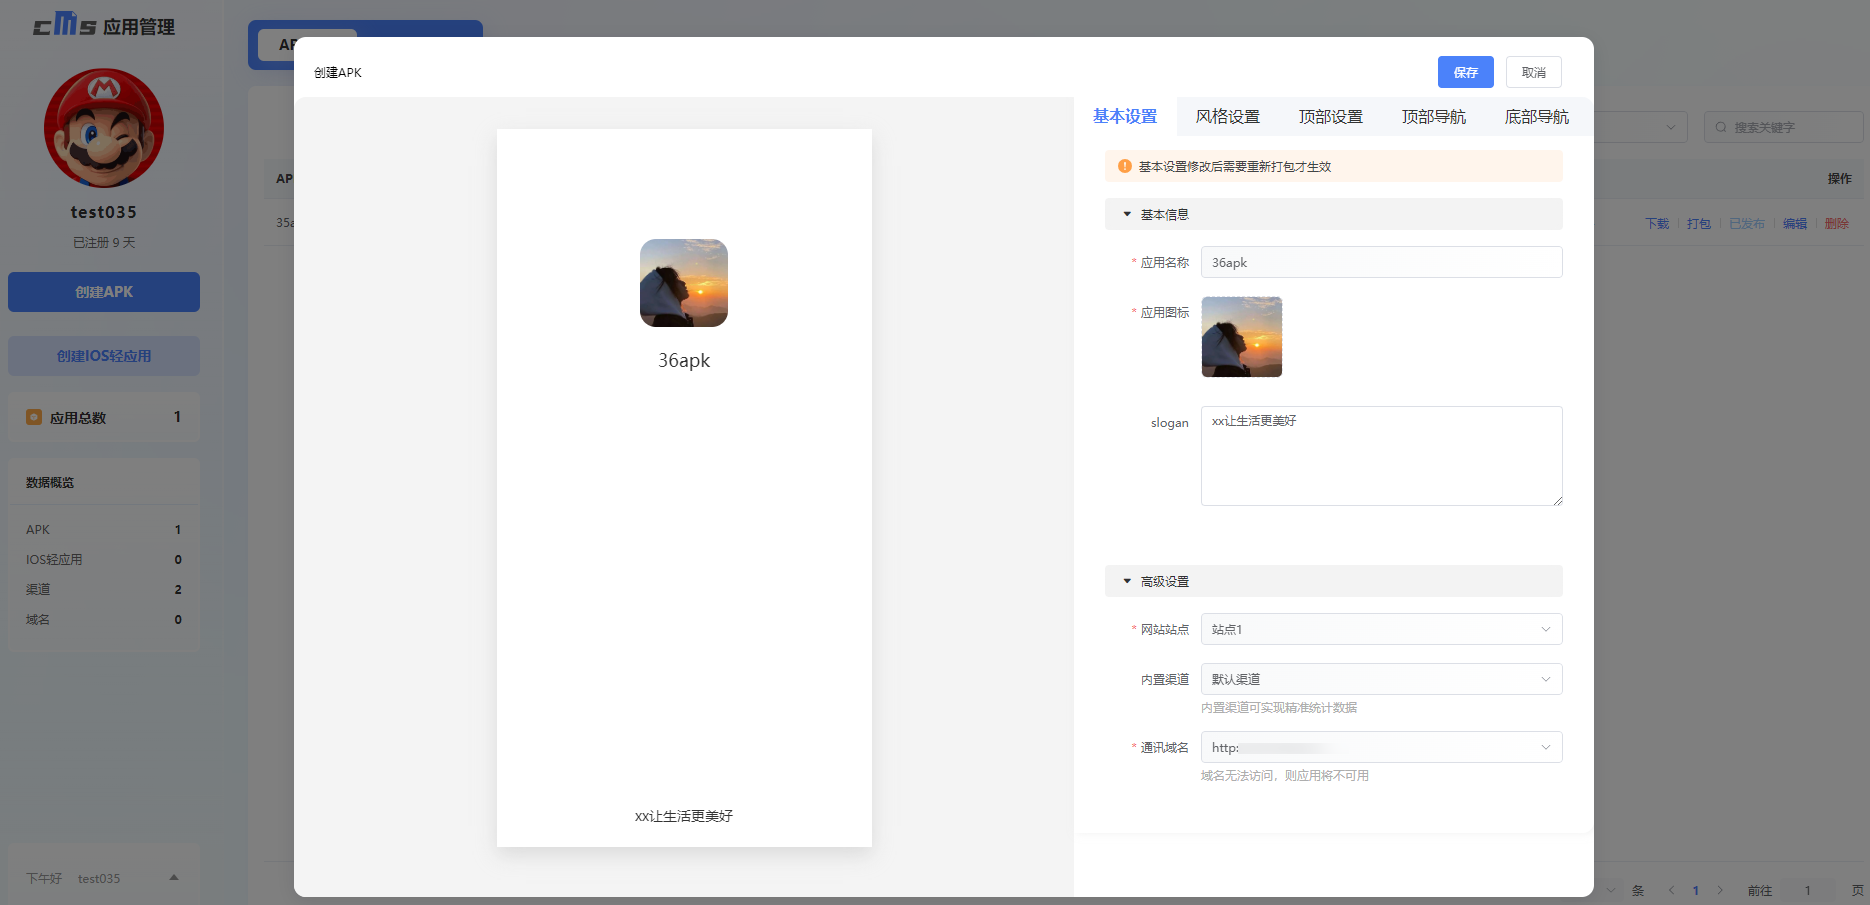Click the 删除 link in table row
1870x905 pixels.
1837,223
